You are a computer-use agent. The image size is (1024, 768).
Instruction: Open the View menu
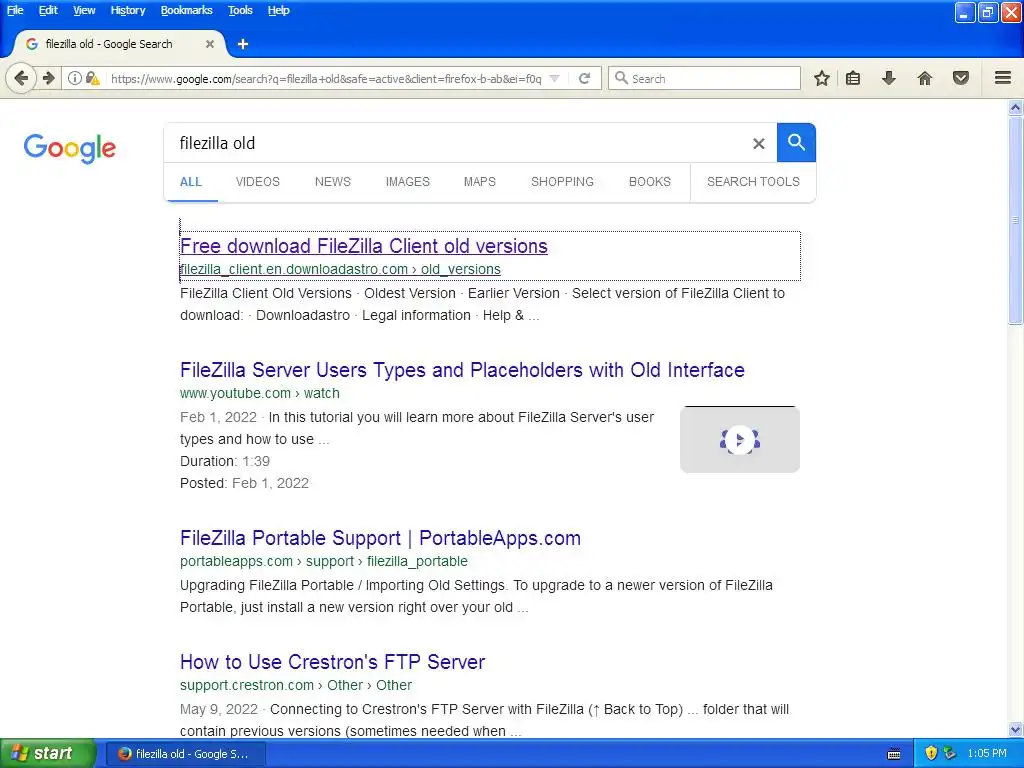(x=84, y=10)
